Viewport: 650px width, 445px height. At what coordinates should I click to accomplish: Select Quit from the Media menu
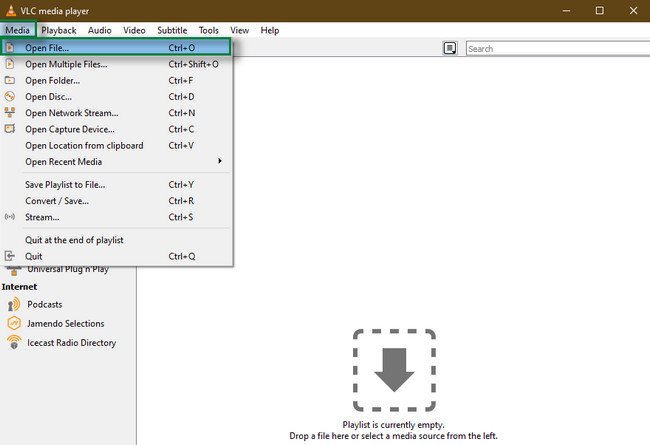click(x=116, y=256)
